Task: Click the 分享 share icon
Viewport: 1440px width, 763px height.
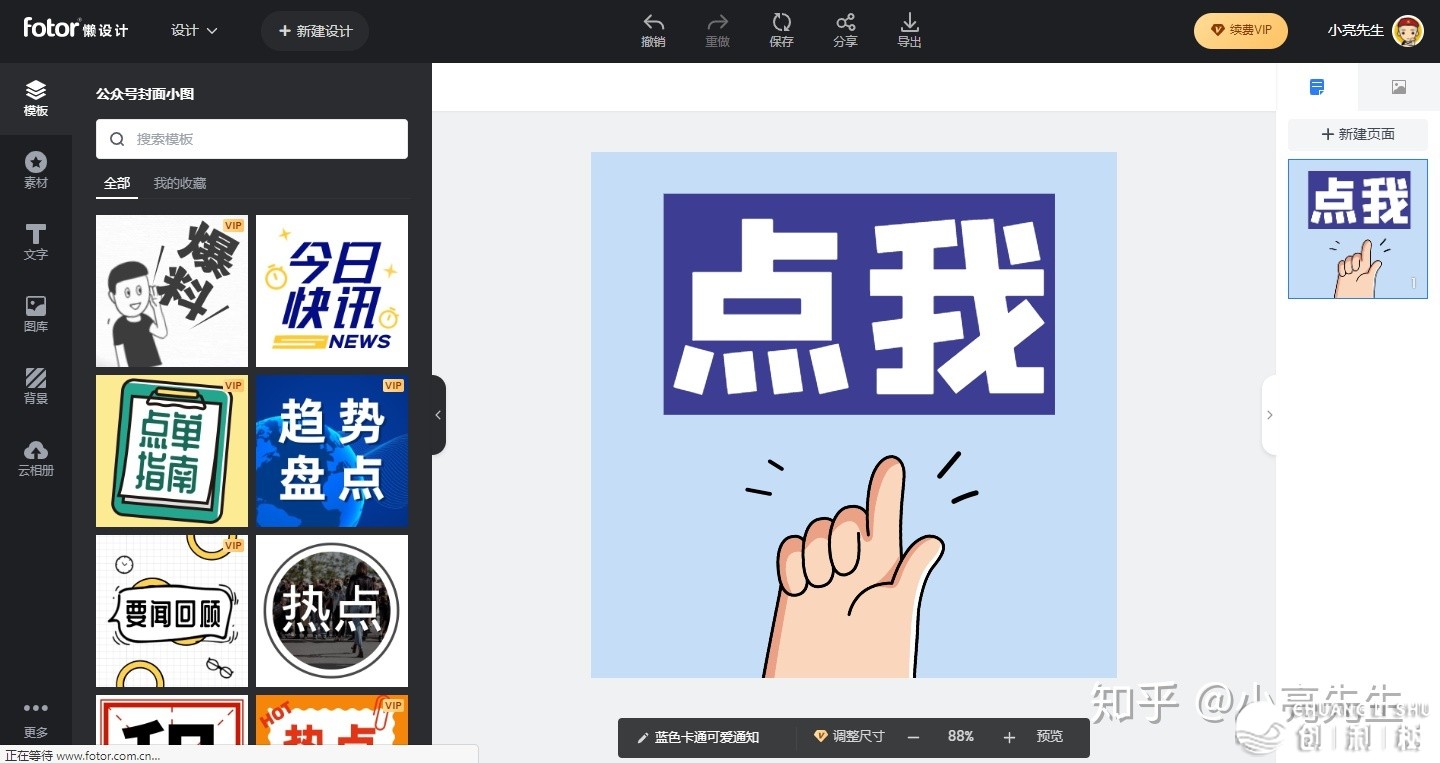Action: click(846, 22)
